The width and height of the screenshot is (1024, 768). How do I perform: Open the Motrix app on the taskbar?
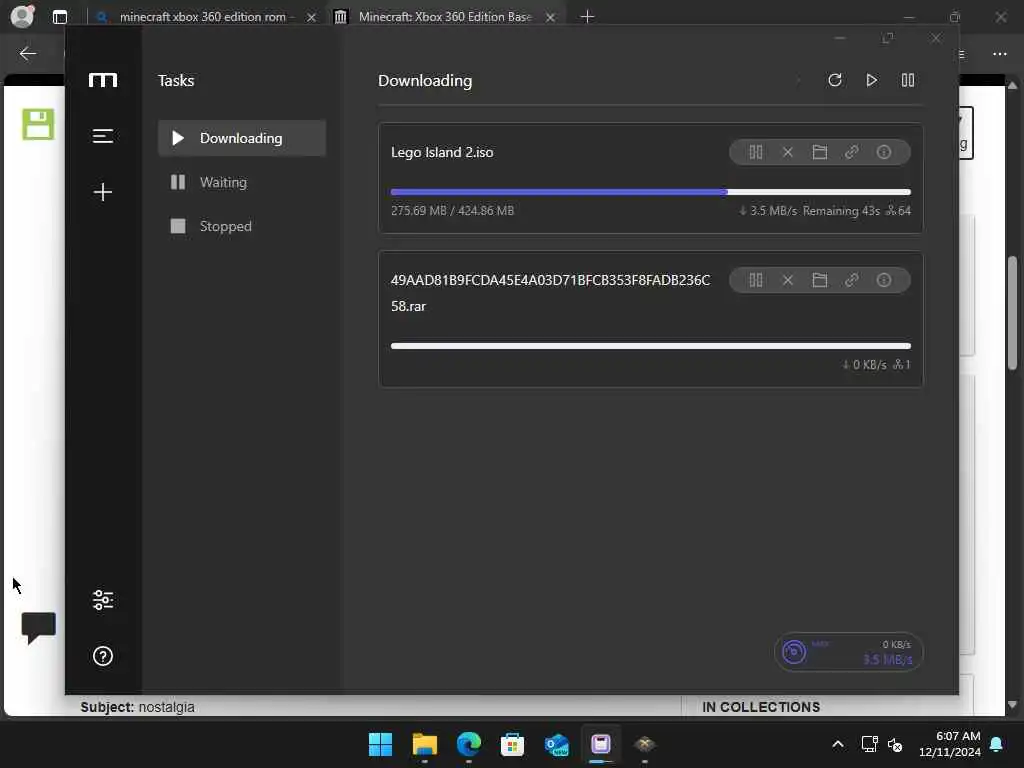[601, 744]
